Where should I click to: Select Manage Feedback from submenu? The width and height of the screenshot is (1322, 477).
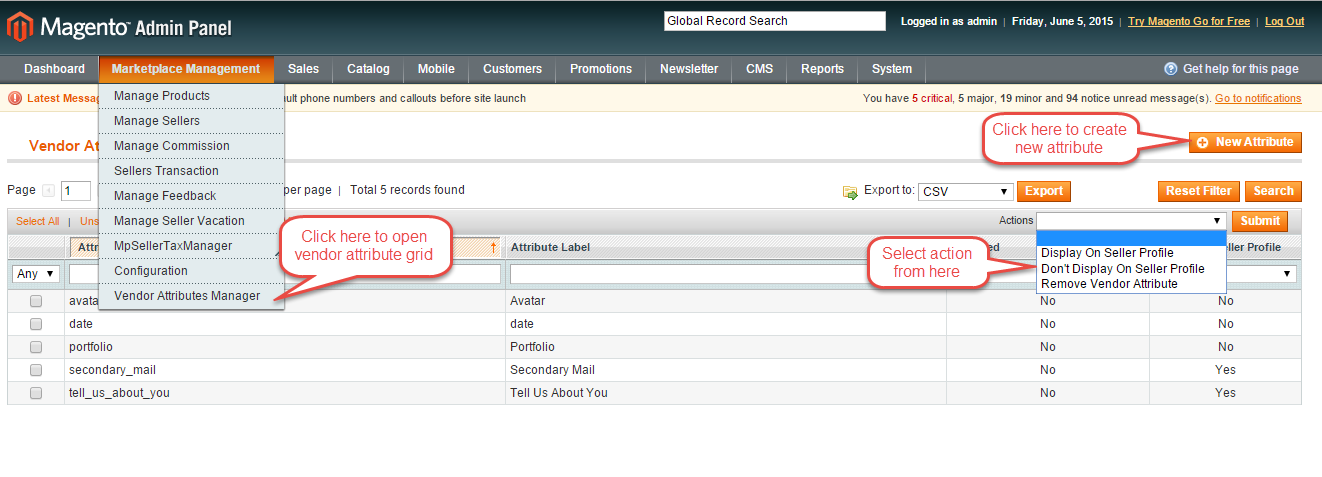(191, 196)
